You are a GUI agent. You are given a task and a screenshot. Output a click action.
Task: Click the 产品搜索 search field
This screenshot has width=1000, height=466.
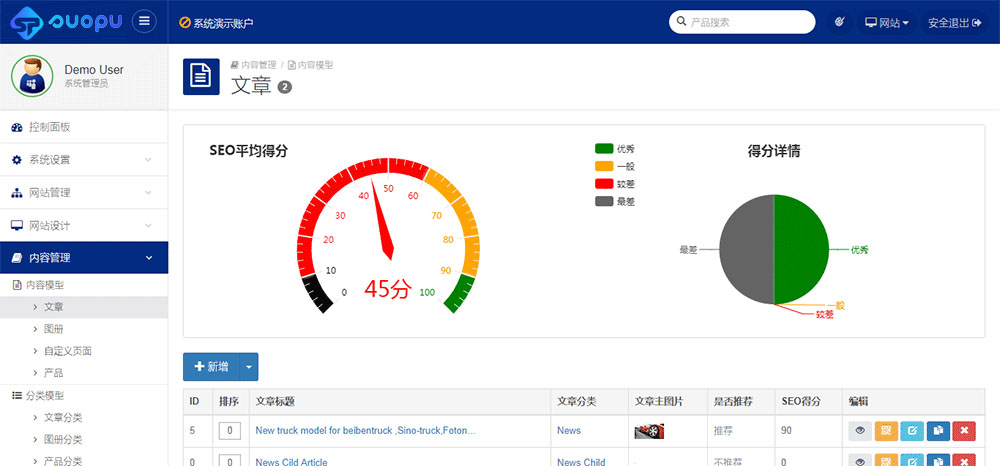(746, 22)
